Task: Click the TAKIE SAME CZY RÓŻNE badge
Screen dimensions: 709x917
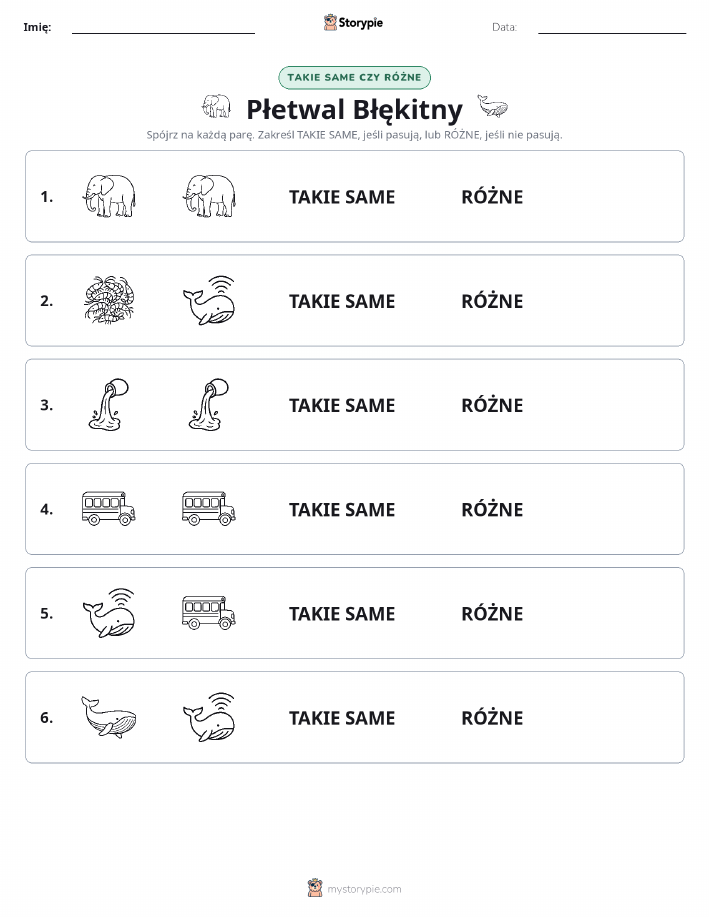Action: coord(354,77)
